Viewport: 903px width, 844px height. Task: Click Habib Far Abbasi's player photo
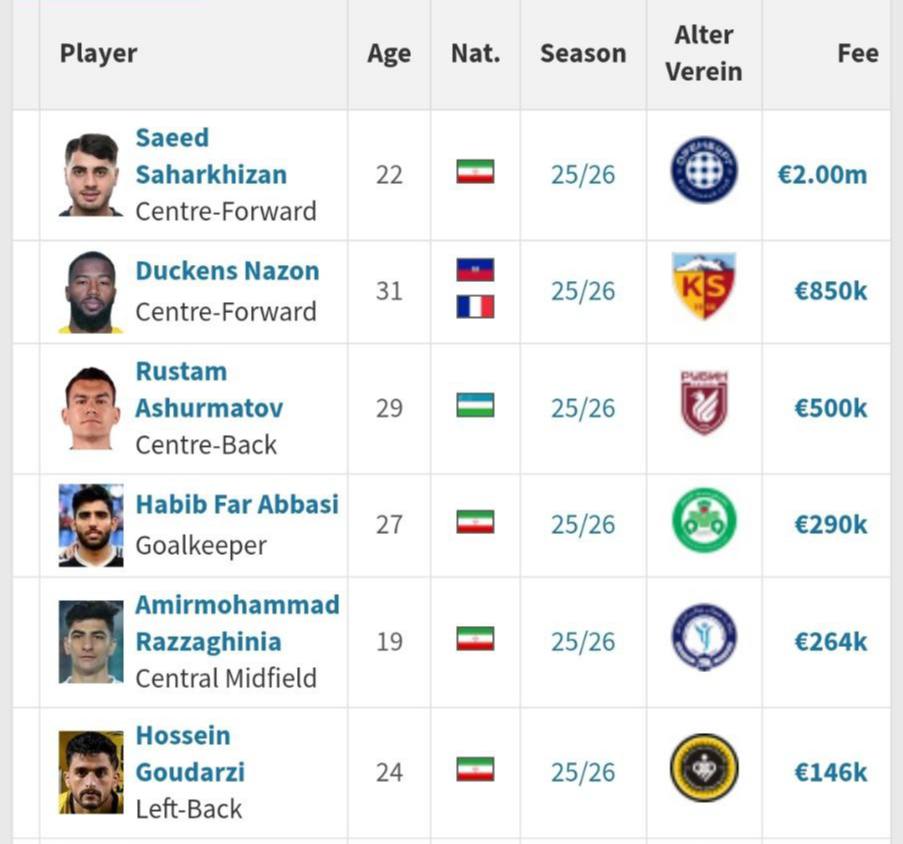point(91,525)
